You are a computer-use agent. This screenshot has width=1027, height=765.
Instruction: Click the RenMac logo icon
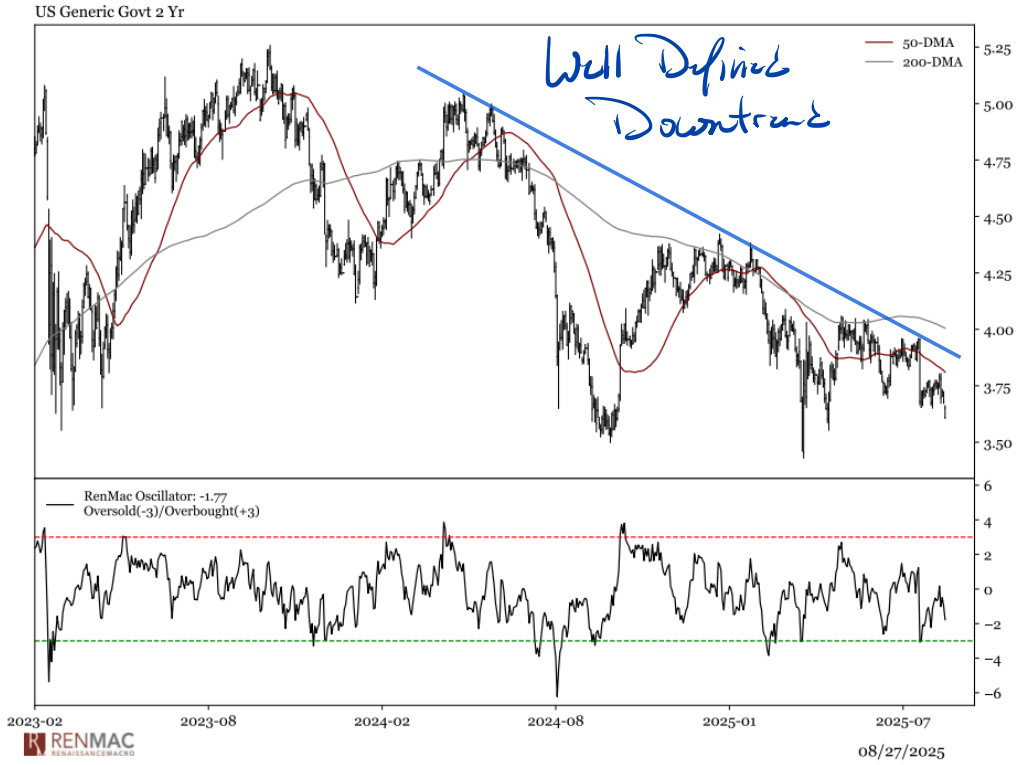(x=34, y=743)
